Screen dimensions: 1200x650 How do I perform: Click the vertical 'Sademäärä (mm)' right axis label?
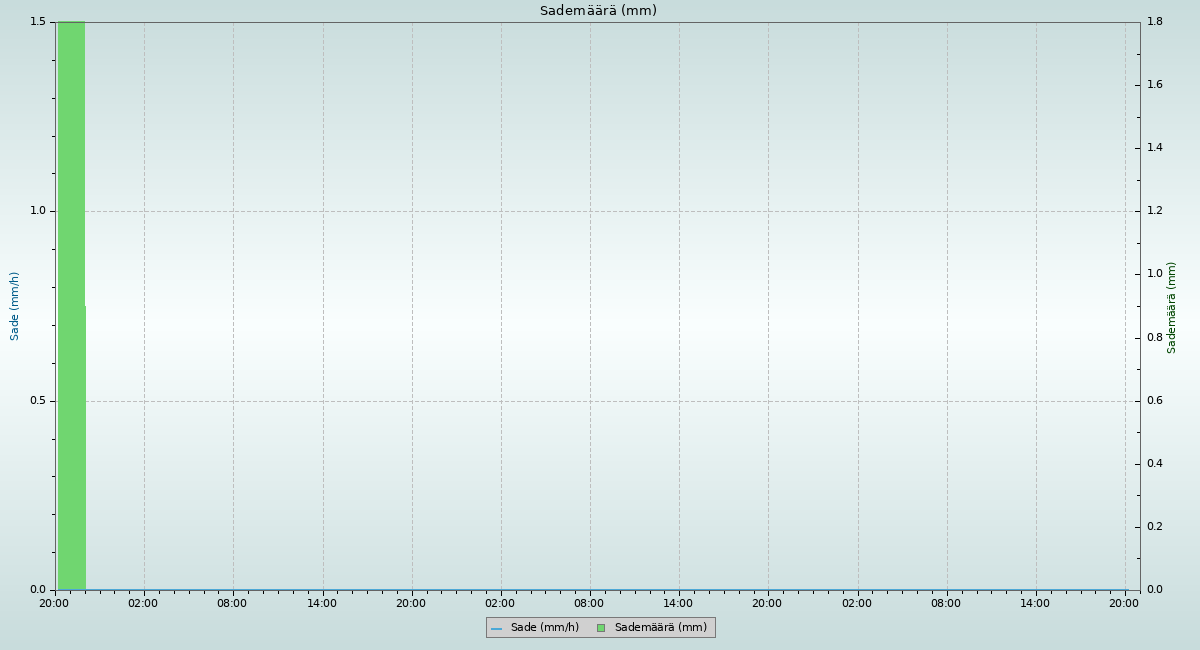pos(1172,307)
